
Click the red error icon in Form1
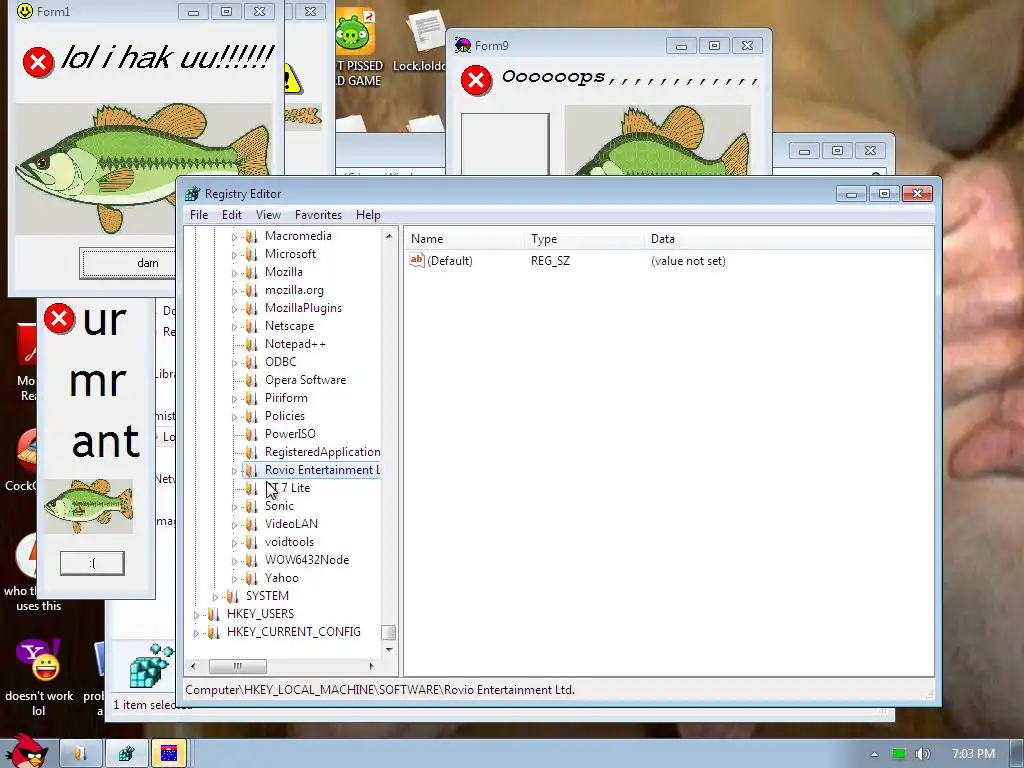click(x=38, y=63)
